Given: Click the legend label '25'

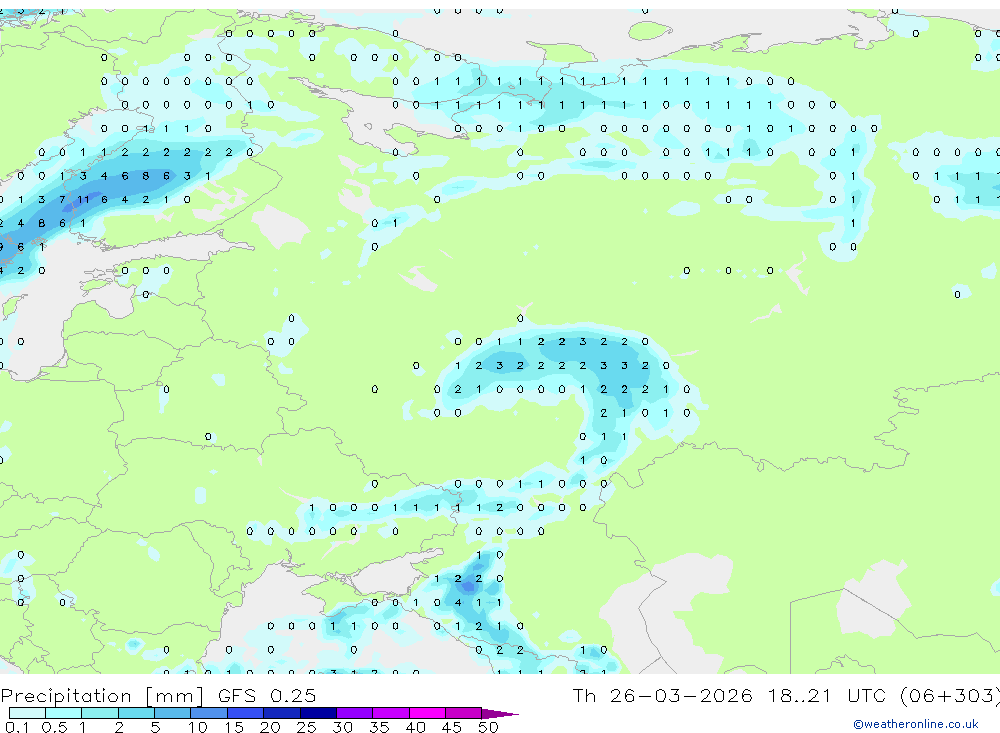Looking at the screenshot, I should pos(306,727).
